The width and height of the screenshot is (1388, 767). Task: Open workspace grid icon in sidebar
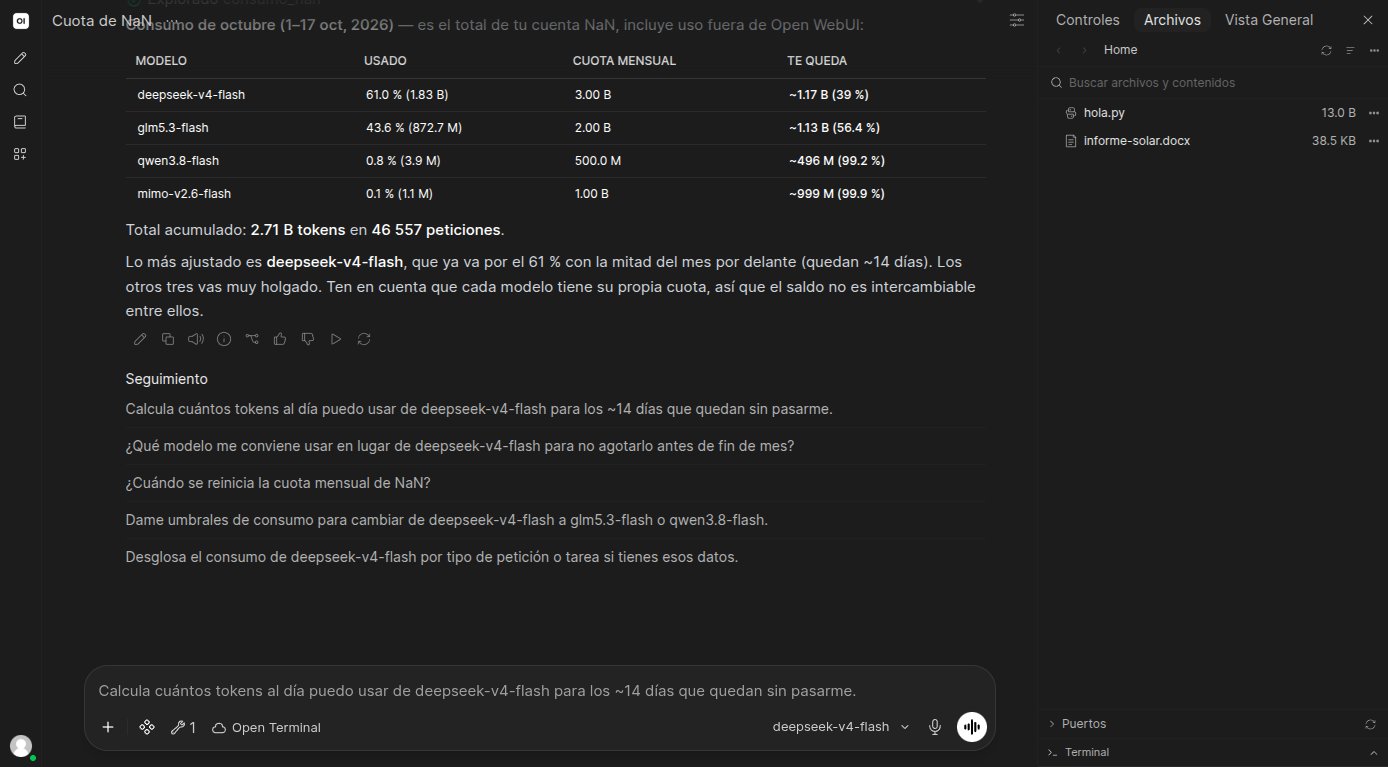[x=20, y=154]
